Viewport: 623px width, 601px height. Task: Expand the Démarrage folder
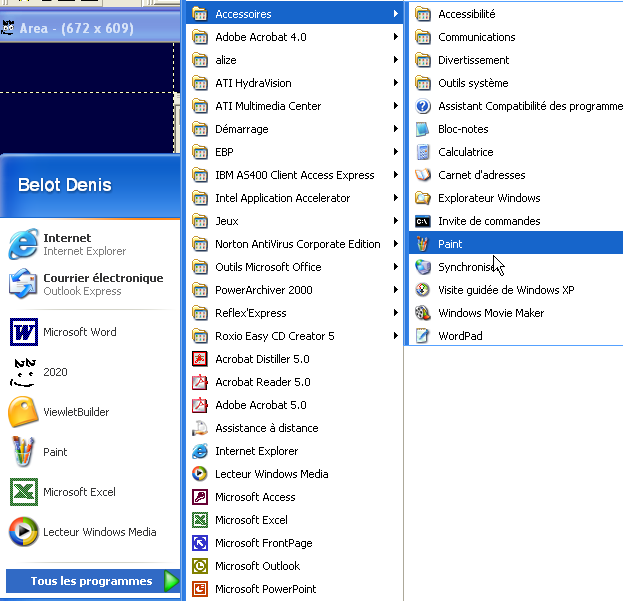pyautogui.click(x=295, y=129)
